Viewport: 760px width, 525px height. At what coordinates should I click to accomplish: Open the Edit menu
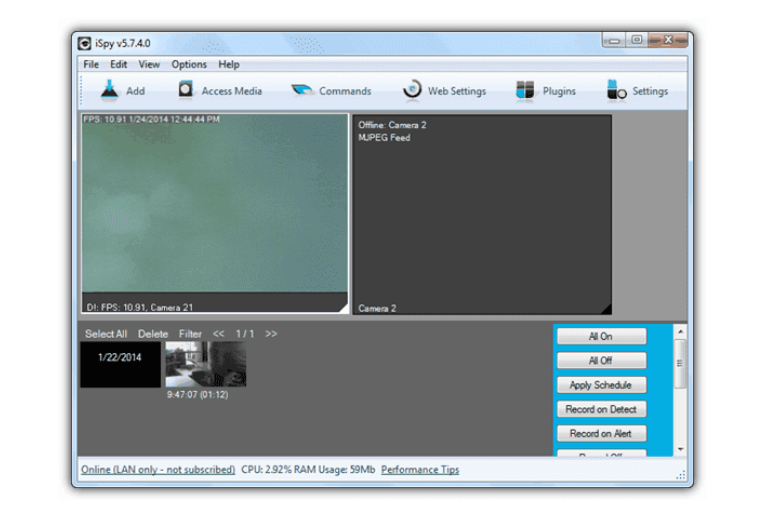[x=118, y=64]
